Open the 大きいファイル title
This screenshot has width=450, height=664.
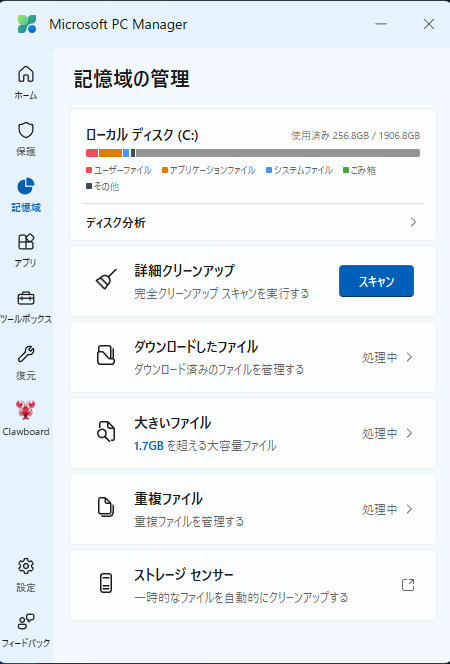point(173,423)
